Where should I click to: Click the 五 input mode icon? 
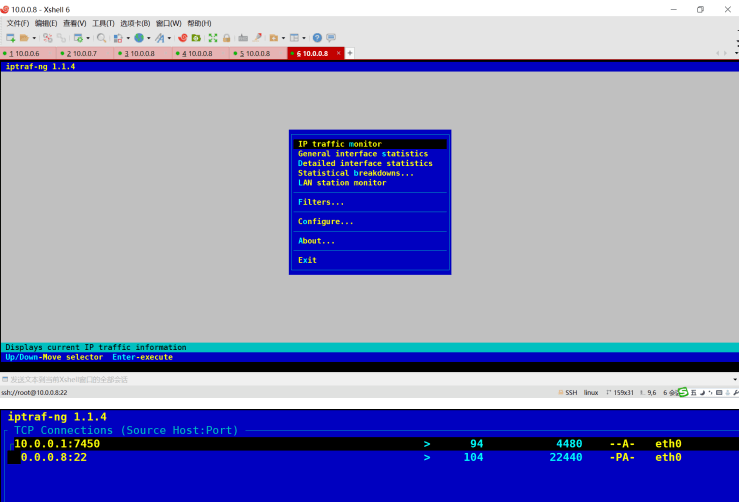[693, 392]
